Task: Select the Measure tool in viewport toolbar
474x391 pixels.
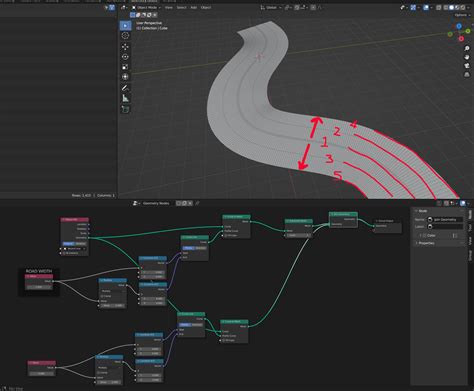Action: 125,98
